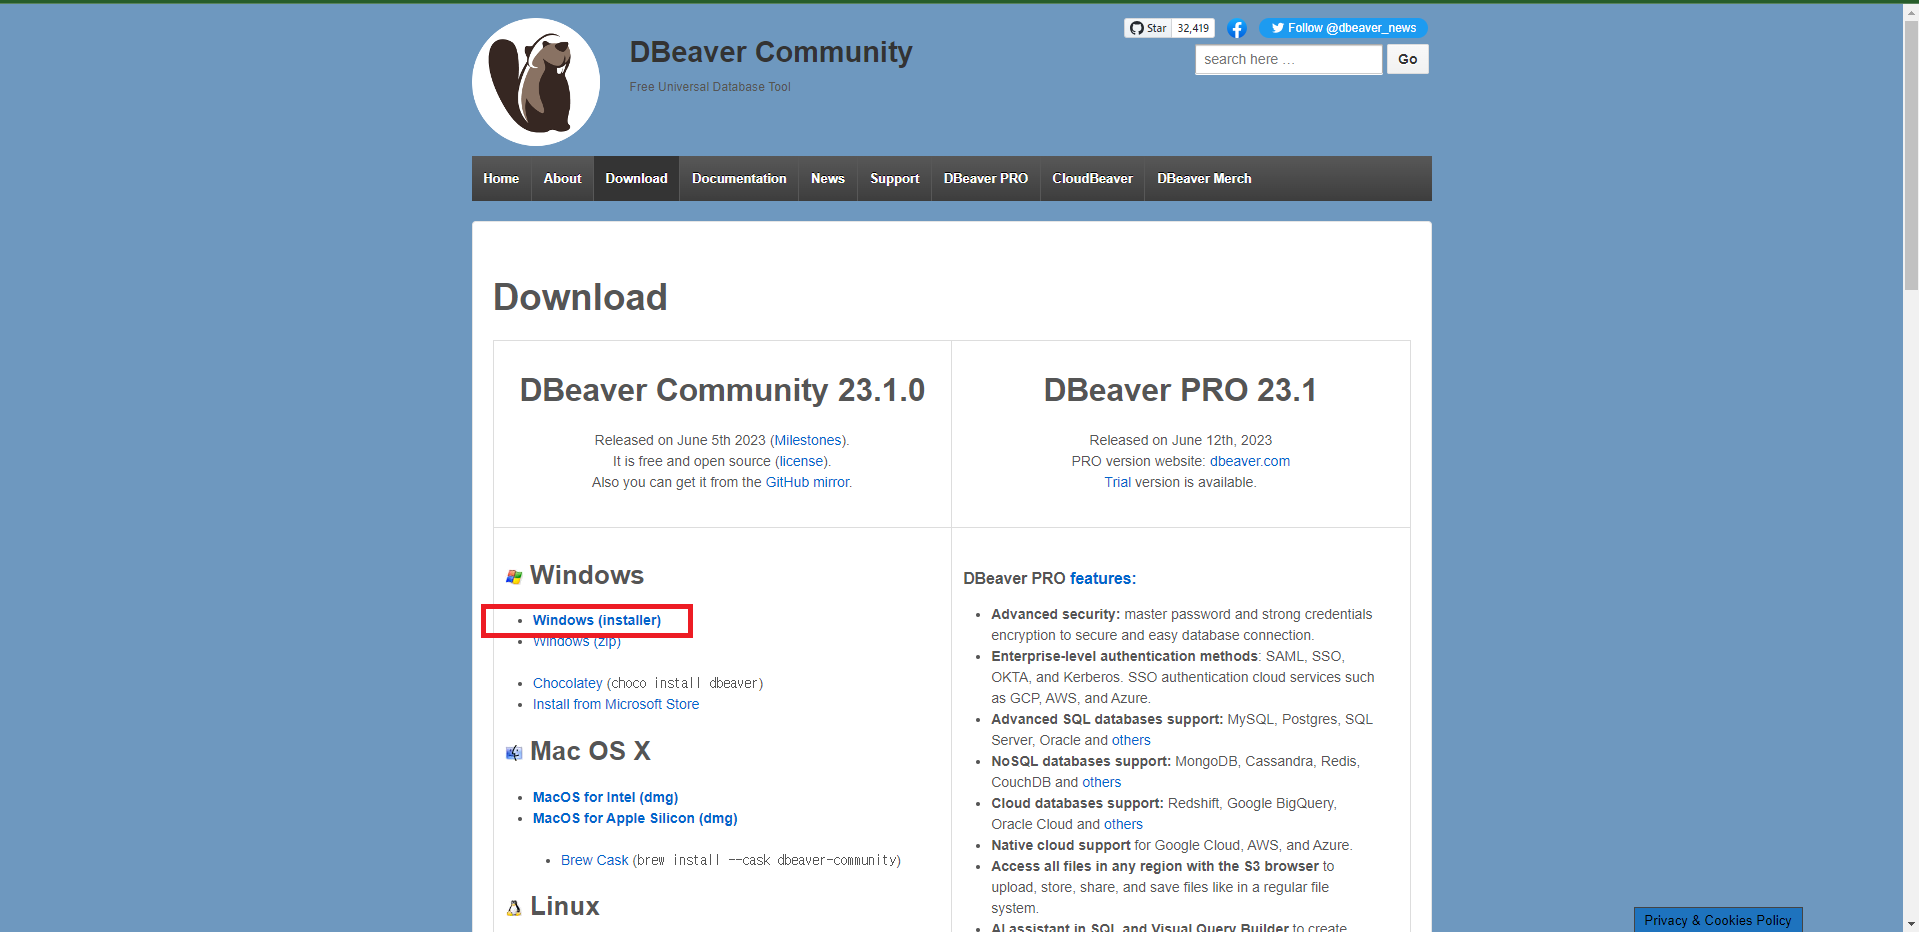Open the DBeaver PRO menu item
This screenshot has height=932, width=1919.
tap(986, 178)
